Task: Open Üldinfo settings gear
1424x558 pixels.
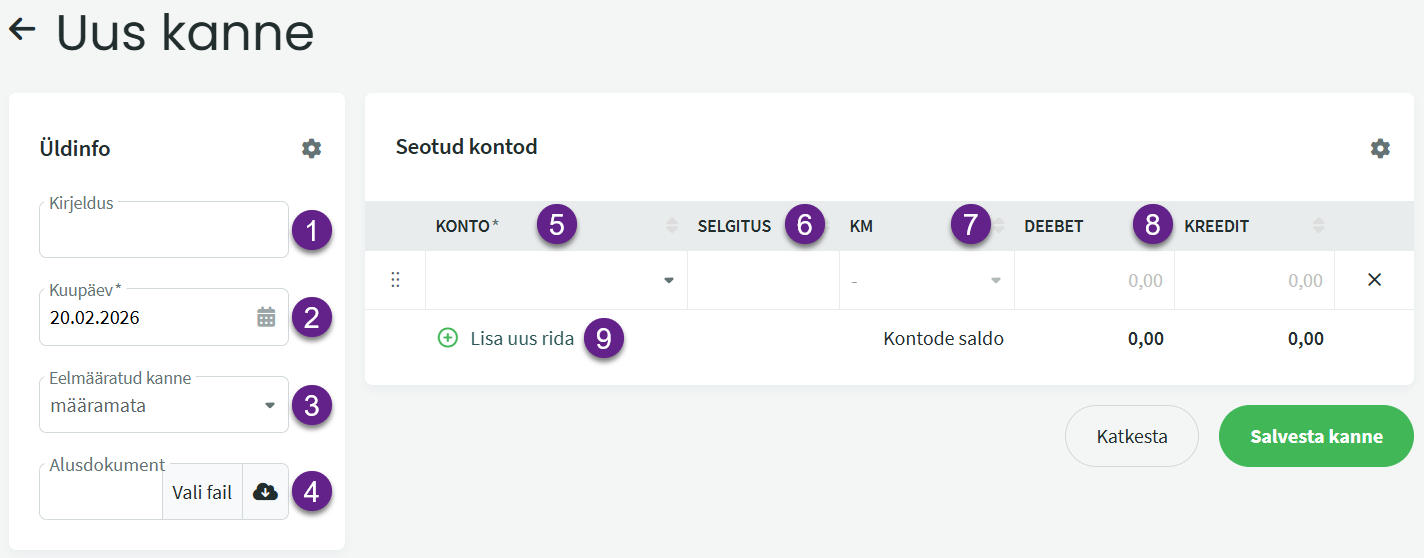Action: click(x=312, y=149)
